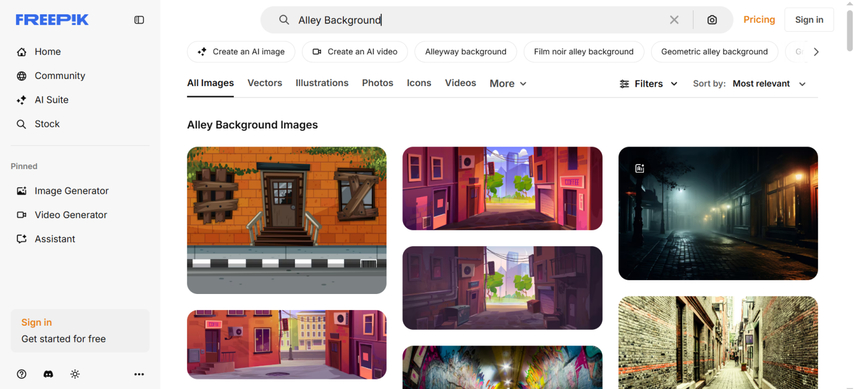Switch to Vectors tab
The image size is (855, 389).
[x=264, y=83]
